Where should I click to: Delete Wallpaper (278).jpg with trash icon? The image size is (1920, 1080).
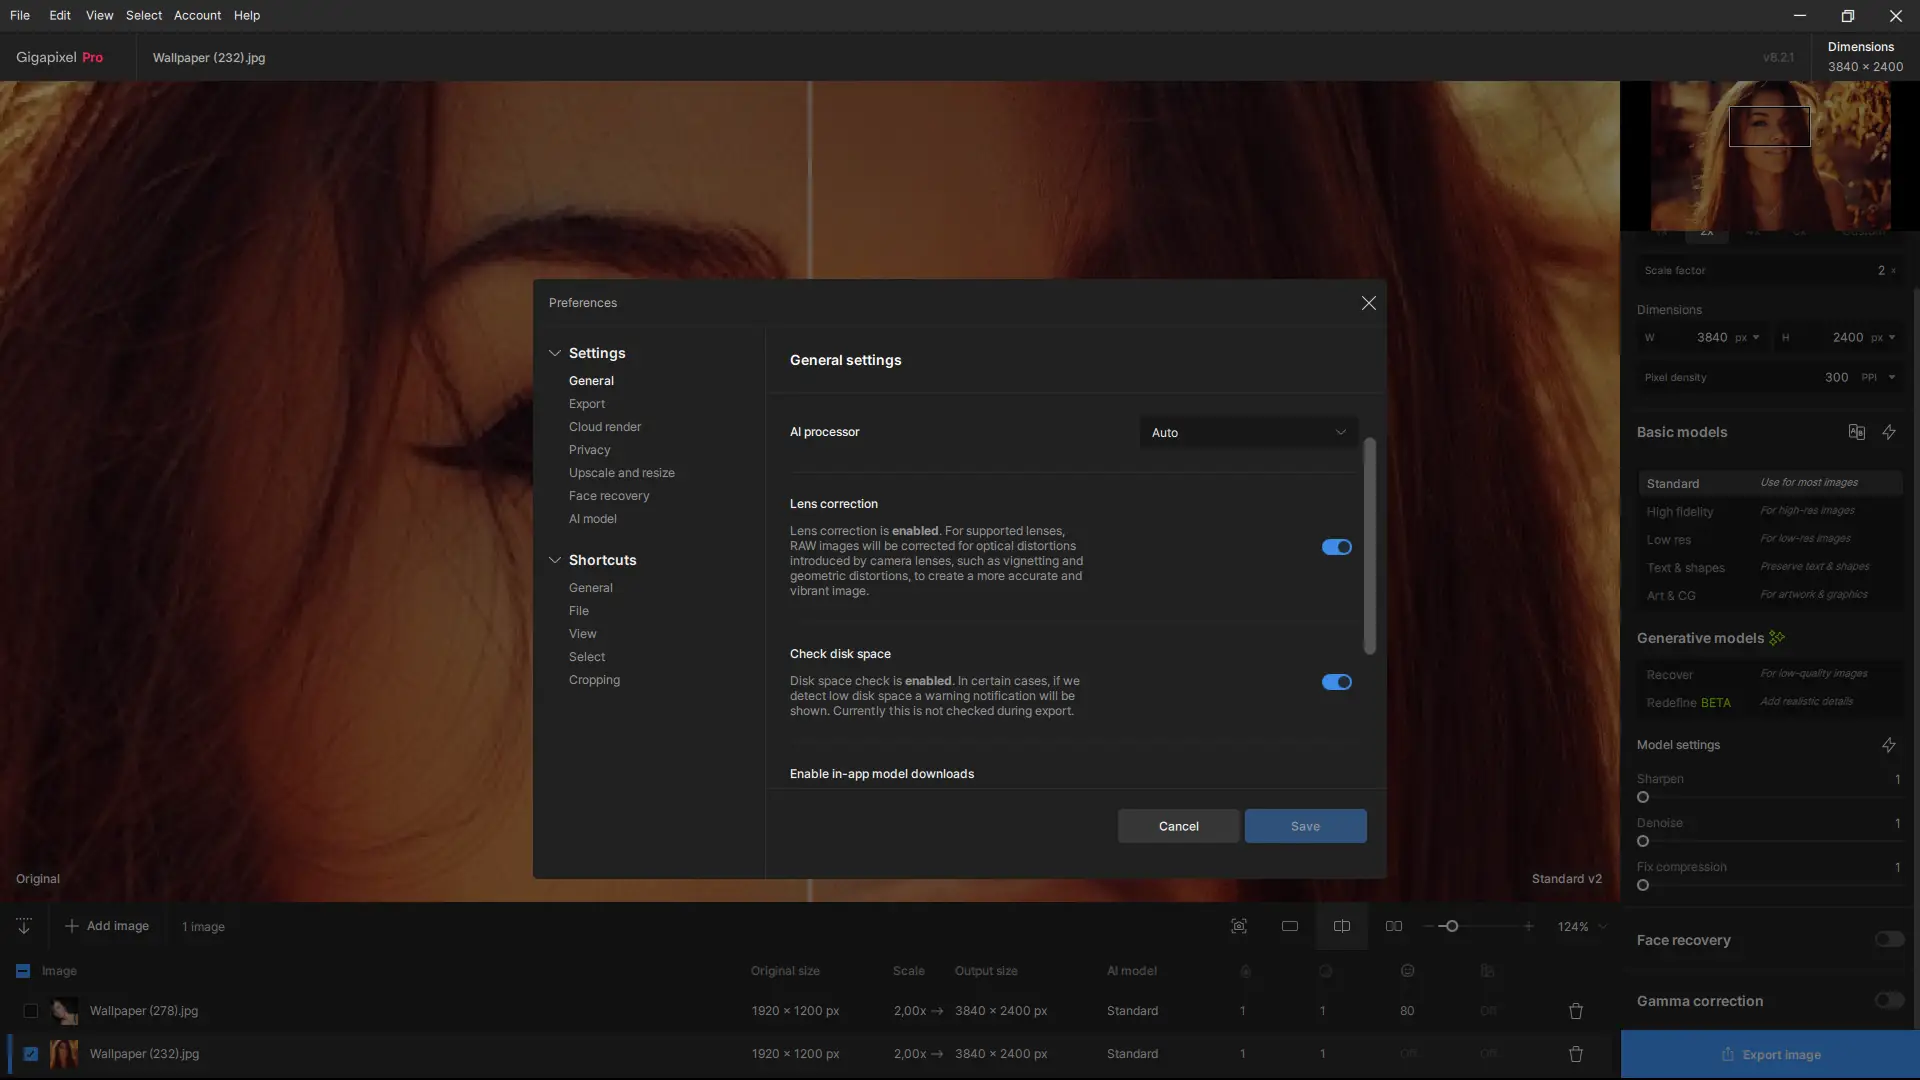1576,1011
